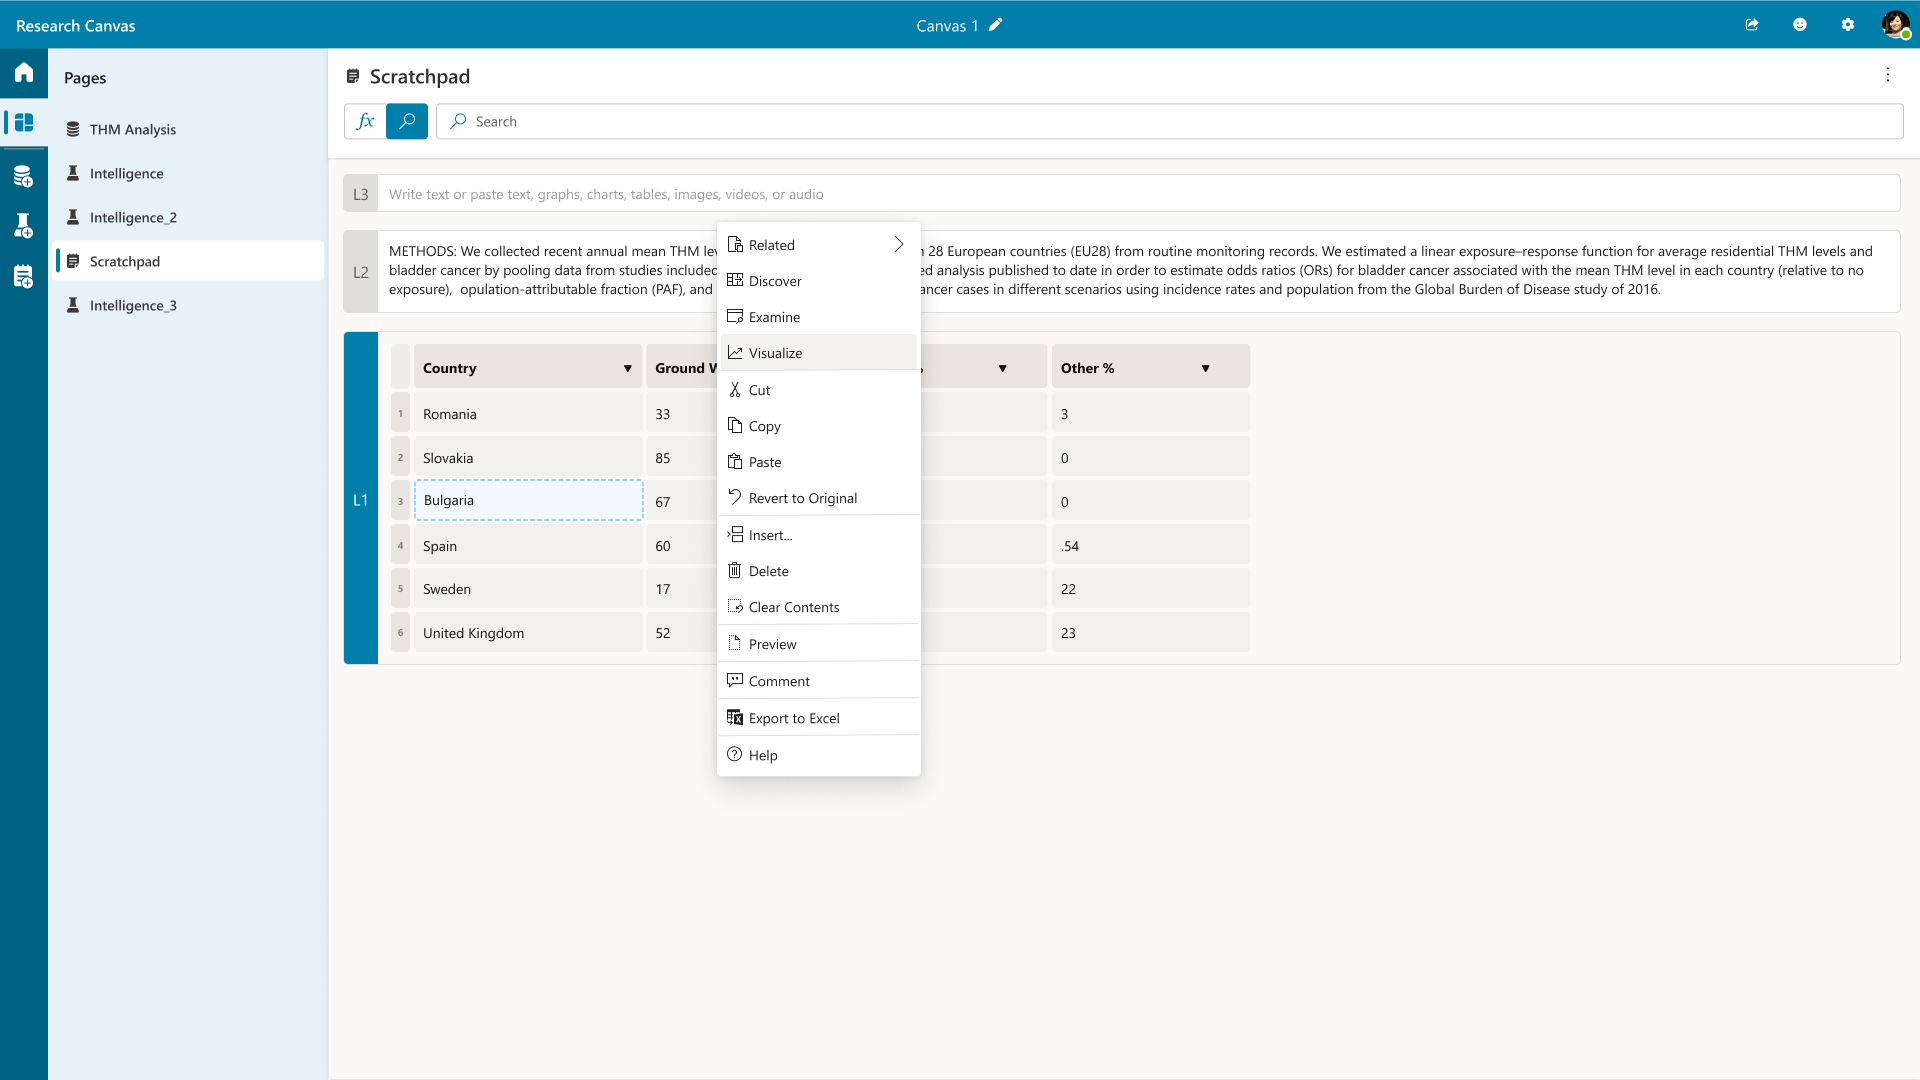Open Scratchpad three-dot more menu
The image size is (1920, 1080).
click(x=1888, y=75)
